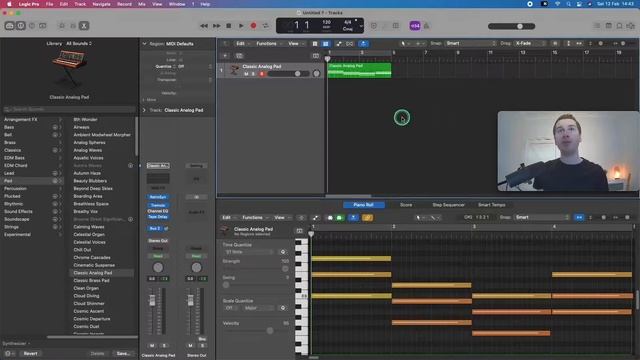Image resolution: width=640 pixels, height=360 pixels.
Task: Open the All Sounds library dropdown
Action: point(79,43)
